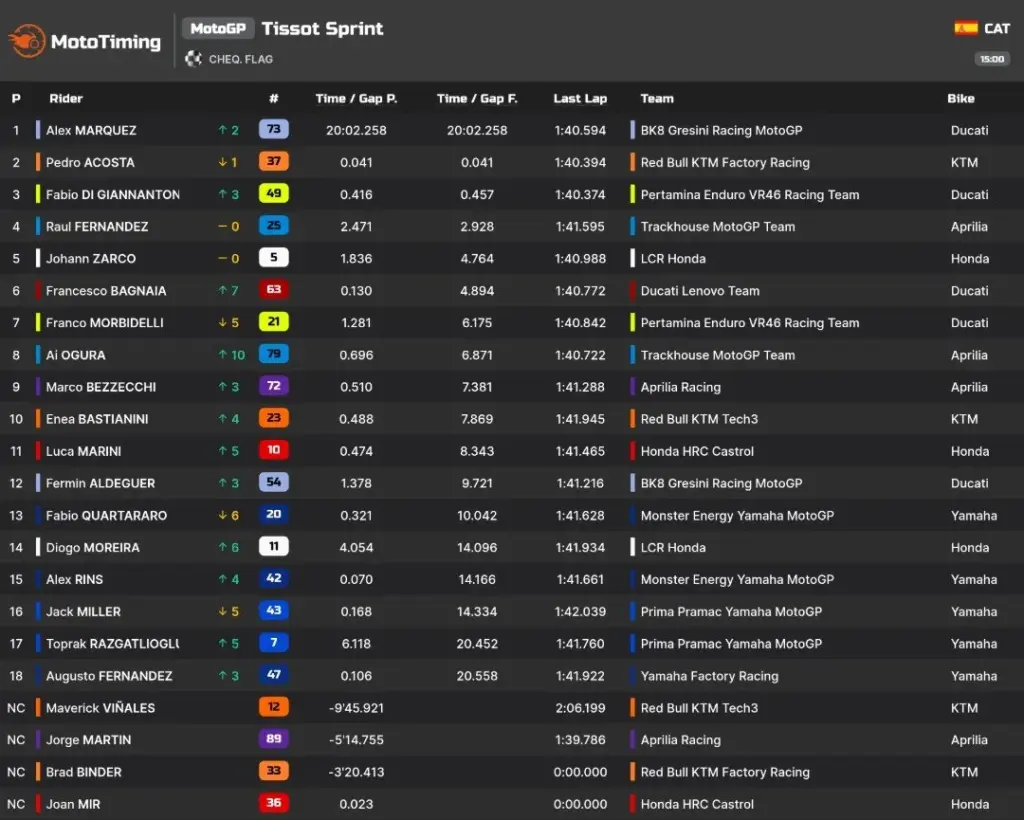Select Alex Marquez's number 73 badge

(274, 129)
